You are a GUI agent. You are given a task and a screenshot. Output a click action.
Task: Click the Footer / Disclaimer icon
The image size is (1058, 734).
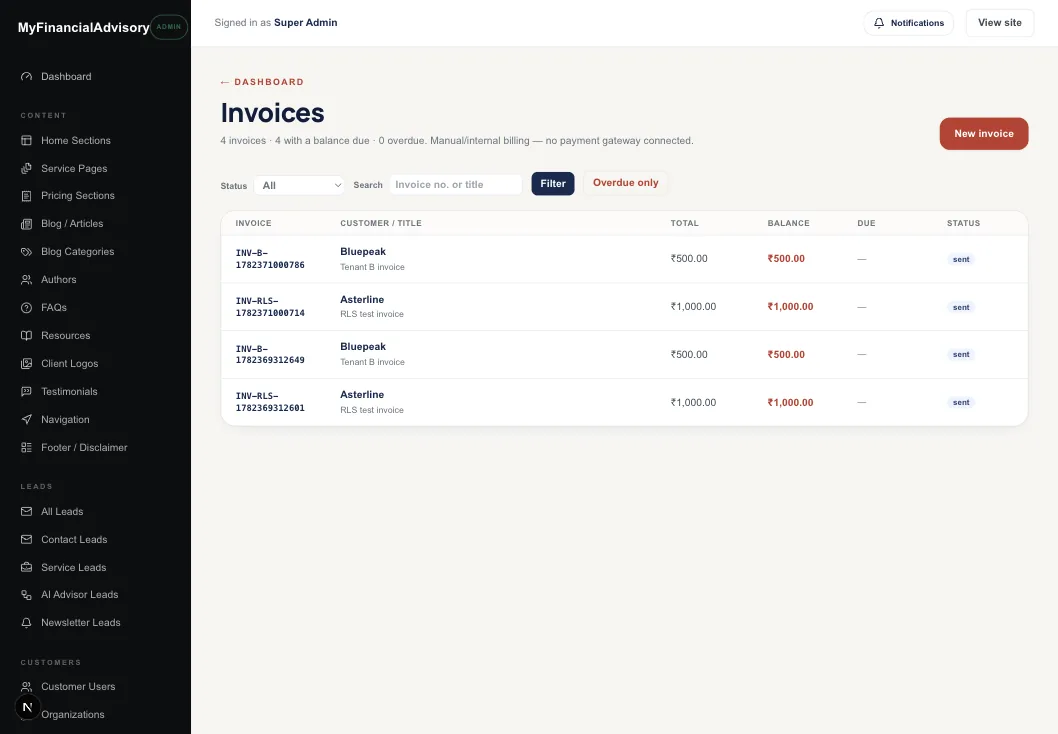point(26,447)
